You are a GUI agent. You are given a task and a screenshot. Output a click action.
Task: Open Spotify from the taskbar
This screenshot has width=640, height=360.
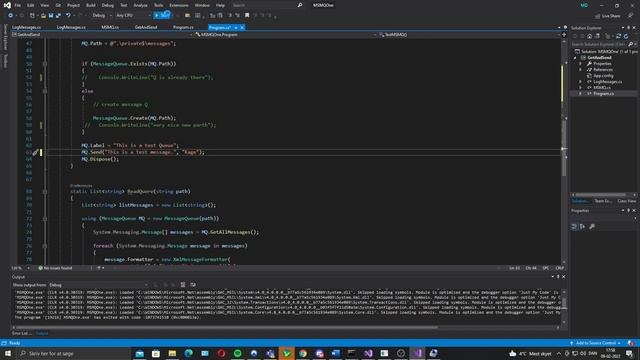238,353
